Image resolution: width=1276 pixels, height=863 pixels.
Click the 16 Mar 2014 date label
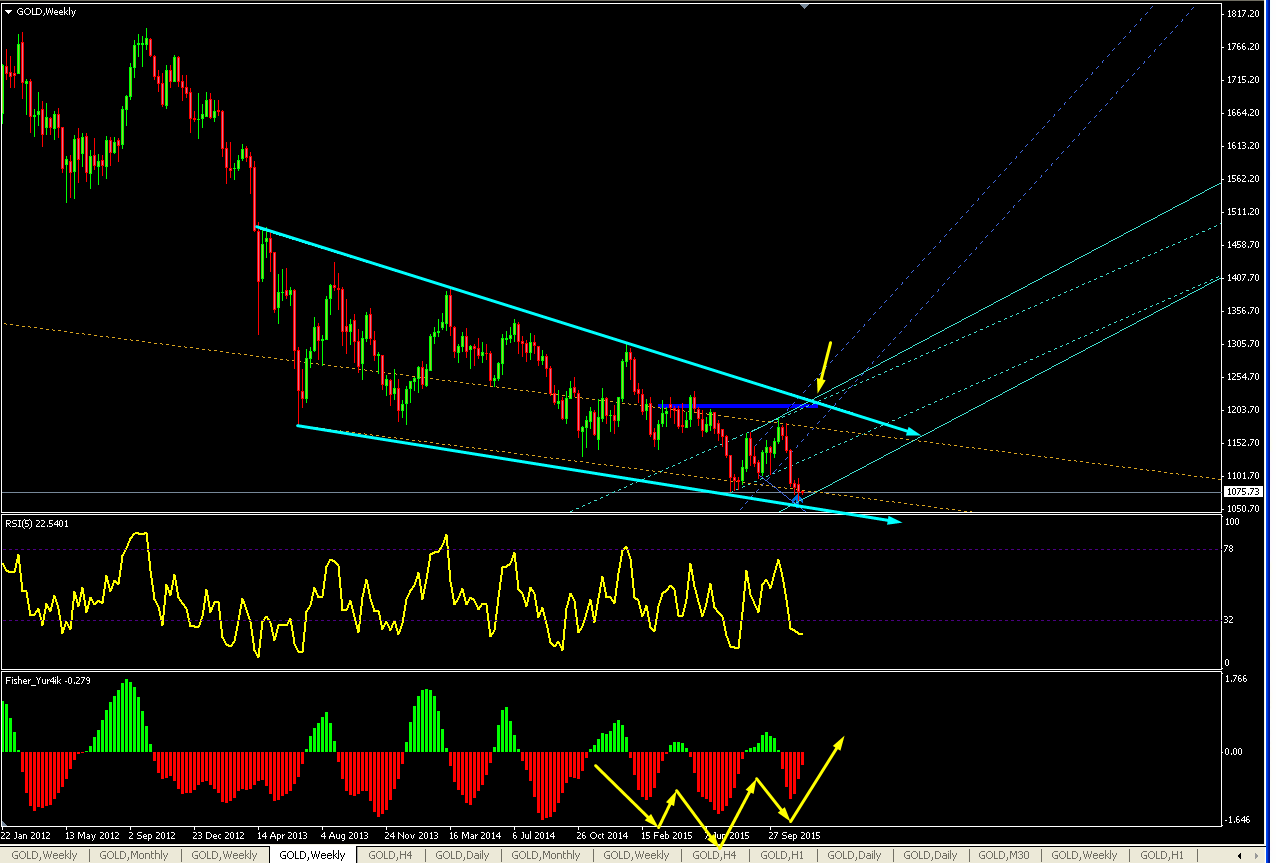click(474, 835)
